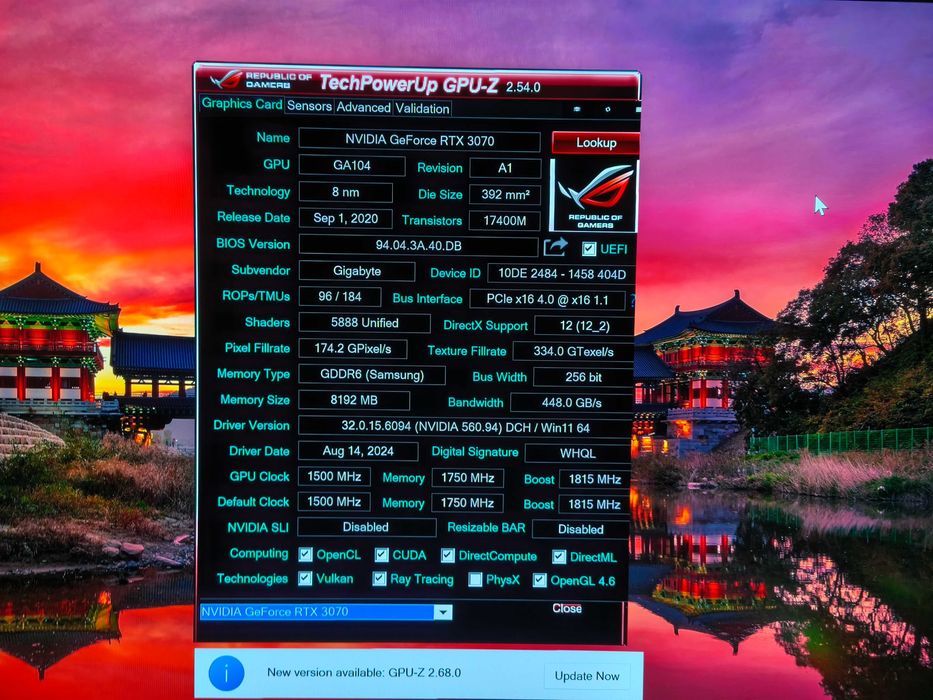This screenshot has height=700, width=933.
Task: Toggle the OpenGL 4.6 checkbox
Action: pyautogui.click(x=539, y=580)
